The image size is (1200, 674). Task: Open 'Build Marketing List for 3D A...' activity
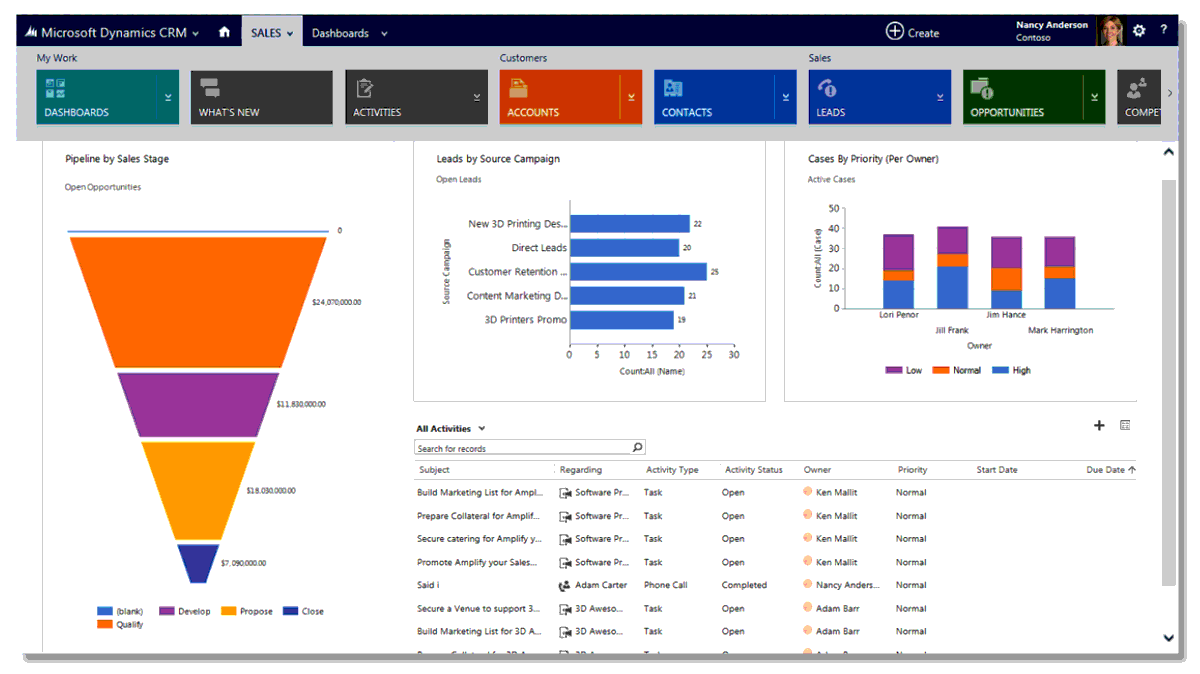pyautogui.click(x=479, y=631)
